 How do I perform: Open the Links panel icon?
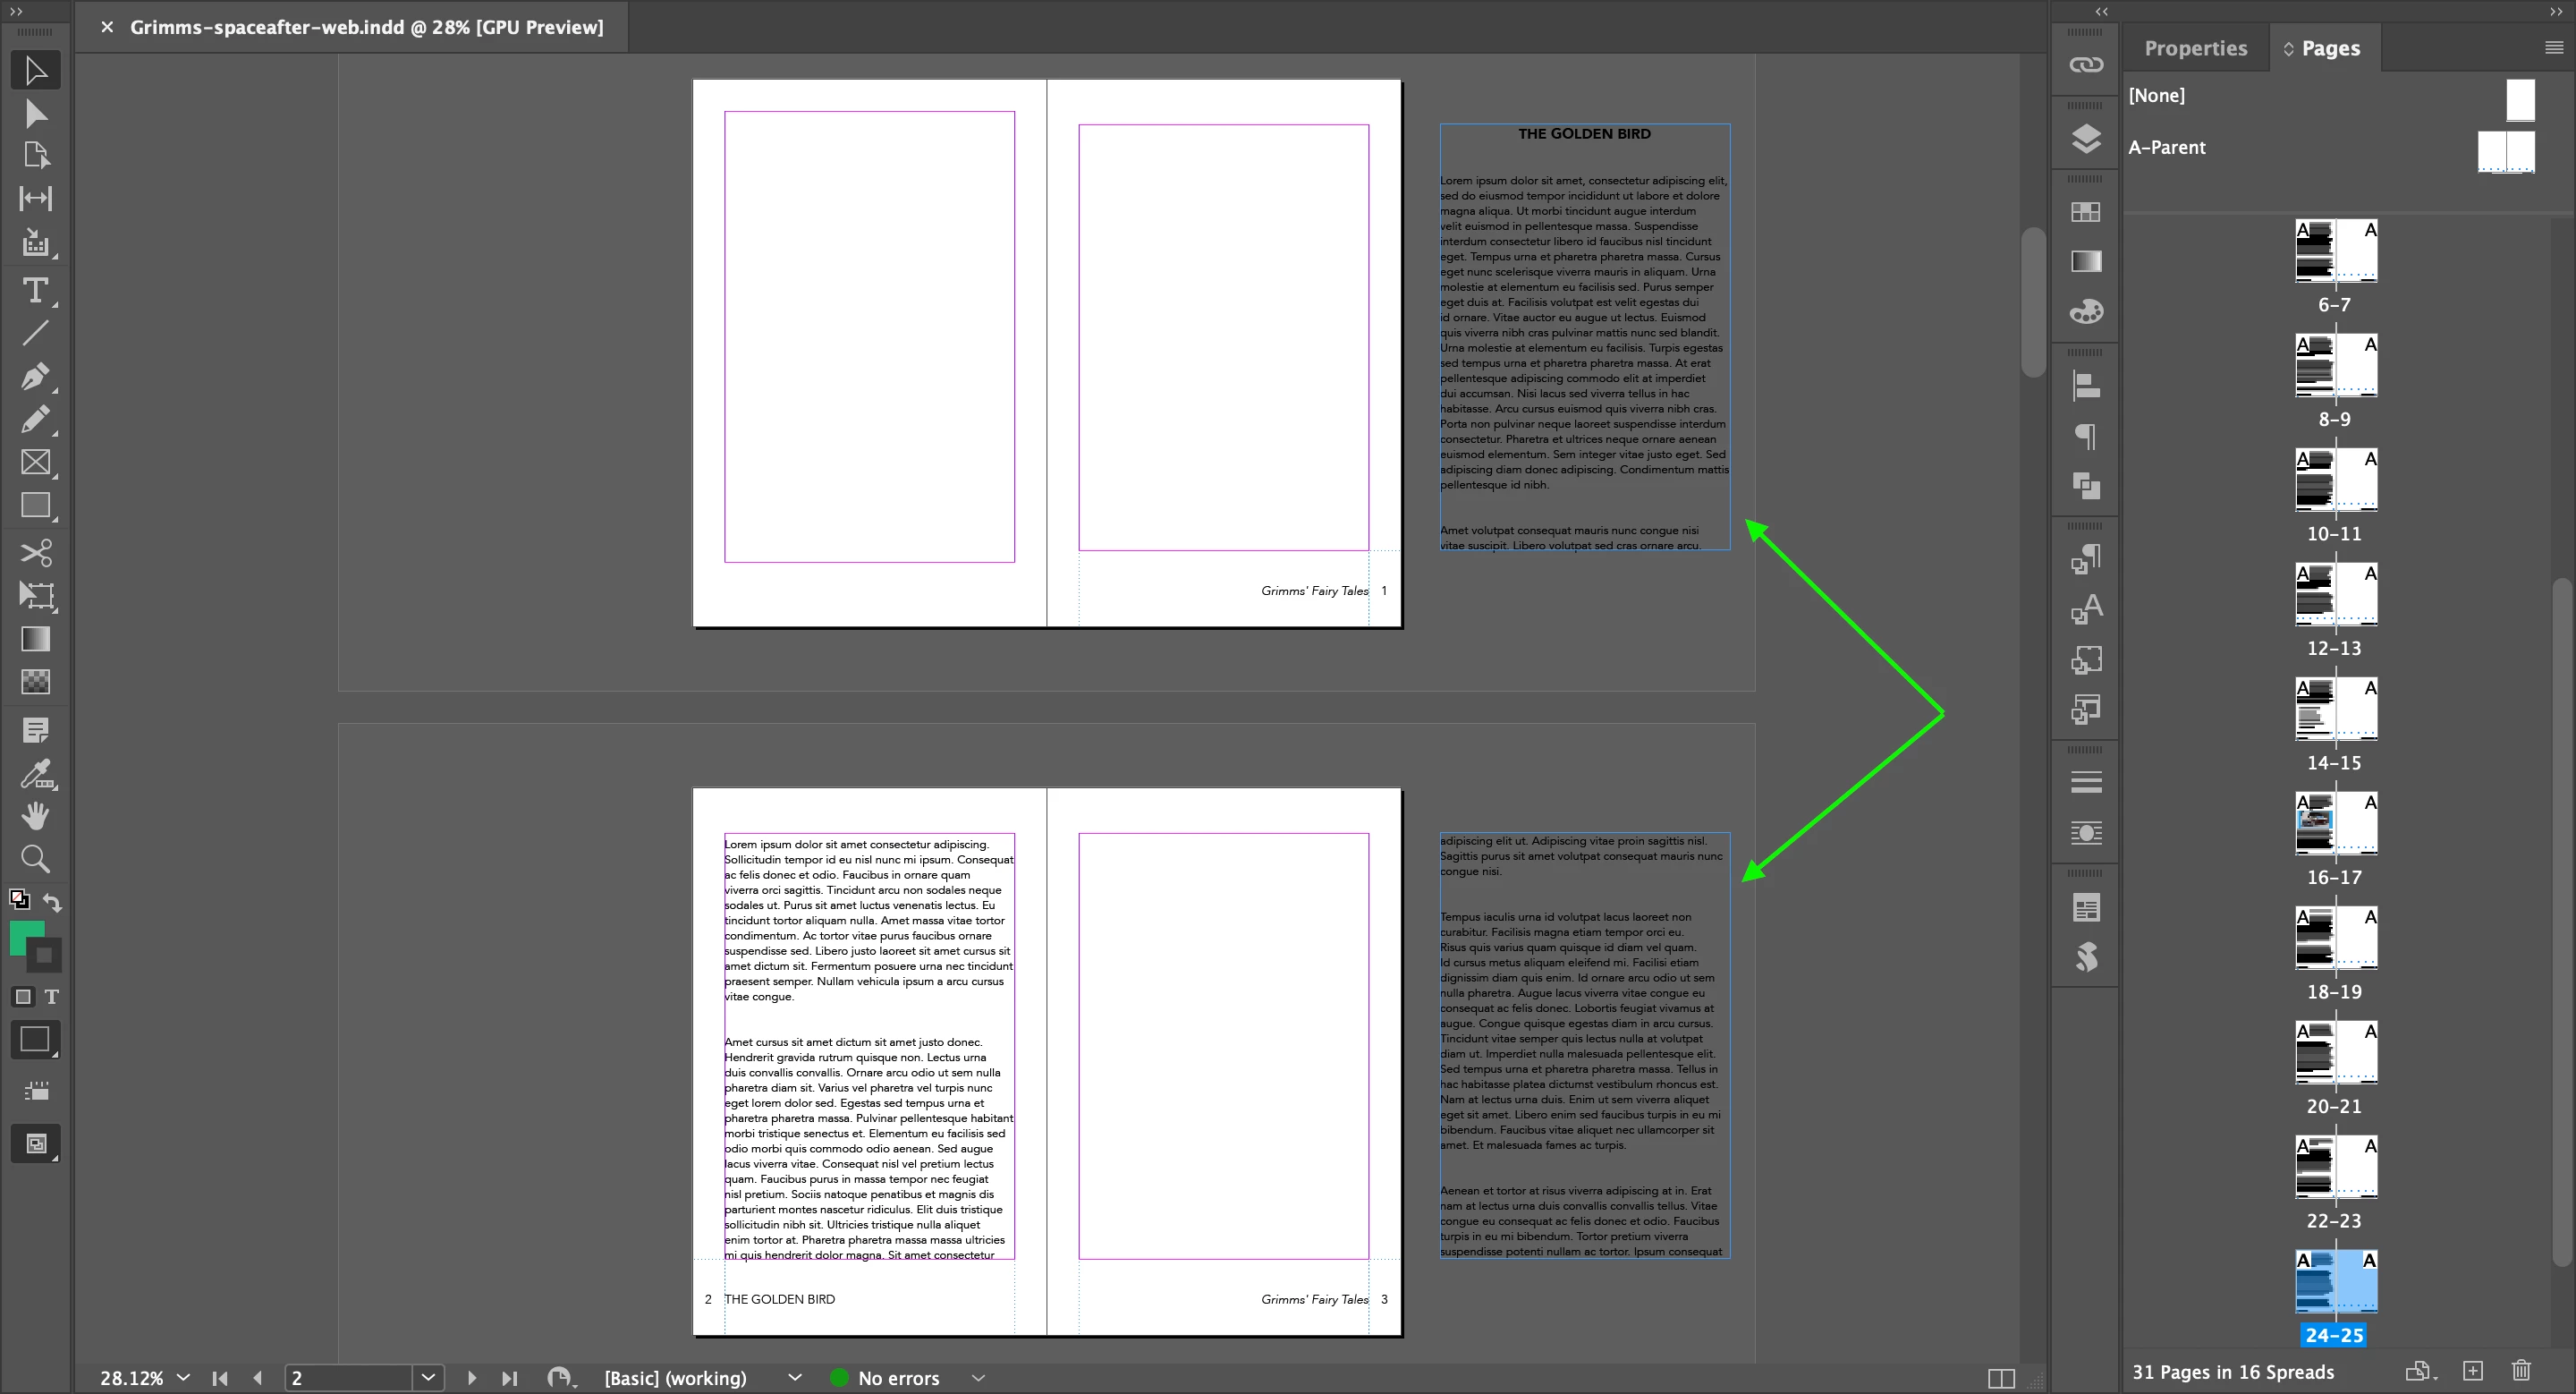(x=2085, y=65)
